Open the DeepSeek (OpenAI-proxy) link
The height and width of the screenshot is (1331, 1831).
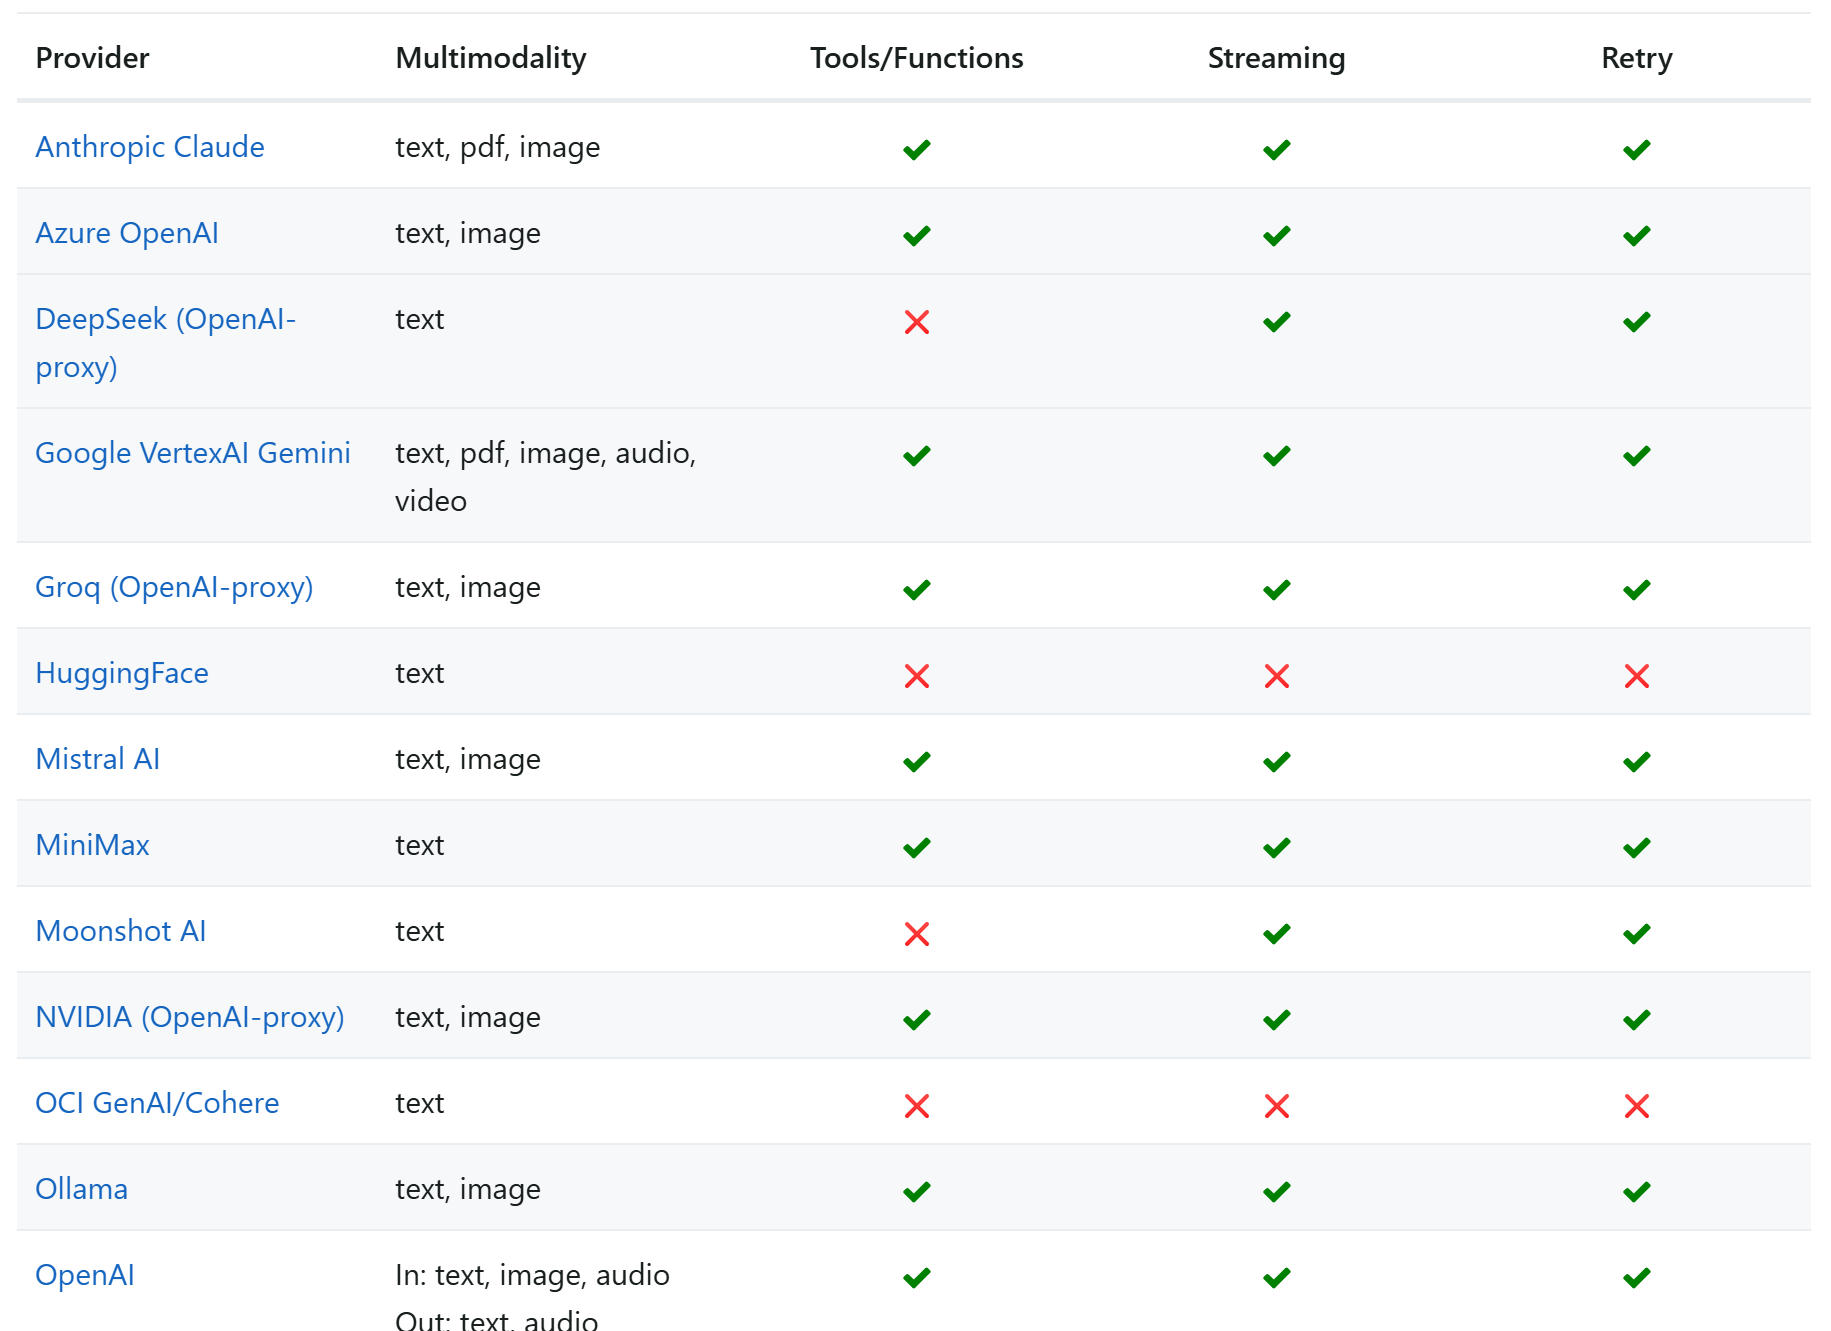(x=166, y=343)
